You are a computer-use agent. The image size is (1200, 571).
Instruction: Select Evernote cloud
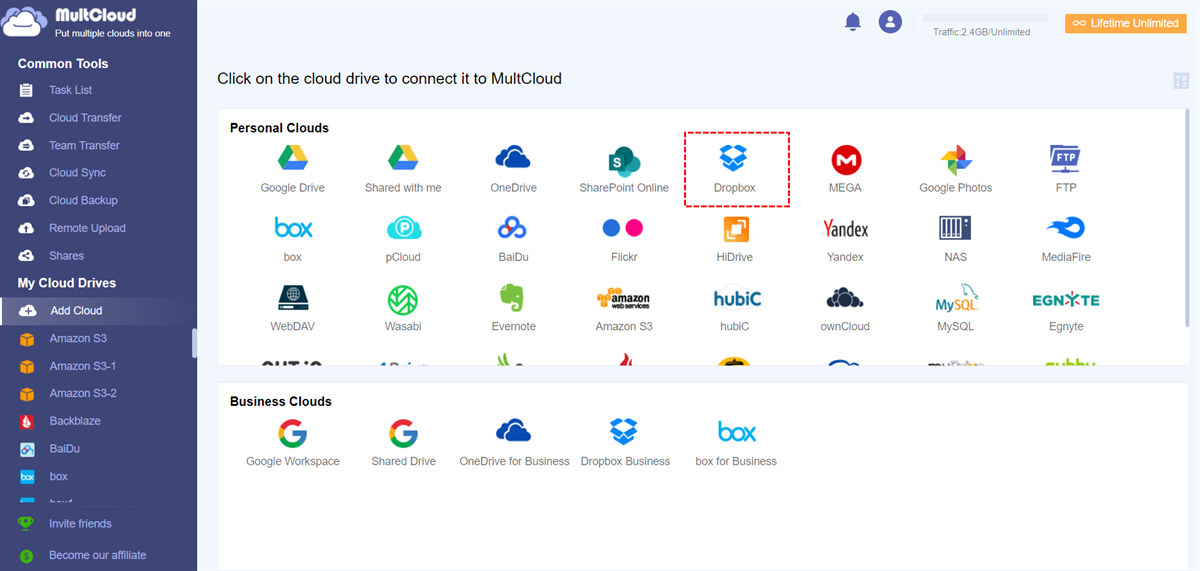coord(513,308)
